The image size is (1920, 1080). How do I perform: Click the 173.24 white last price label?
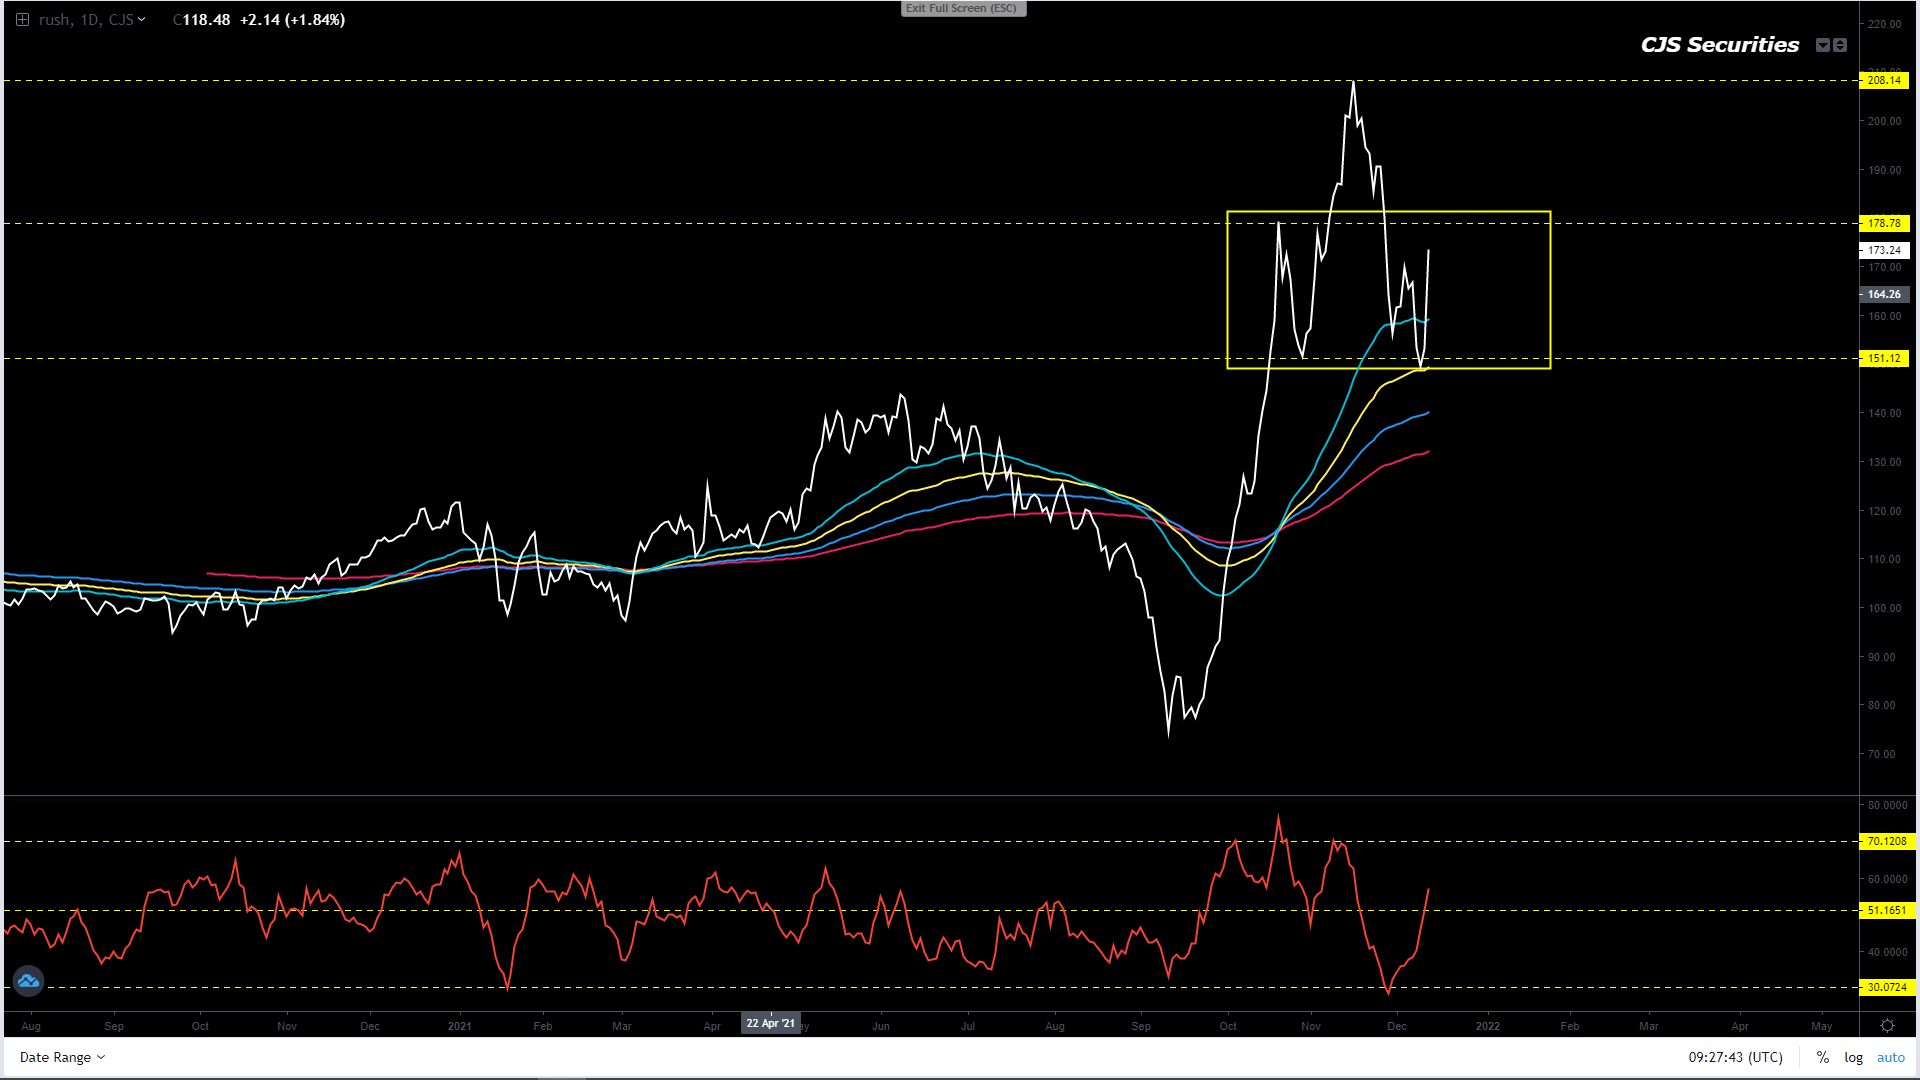tap(1884, 250)
